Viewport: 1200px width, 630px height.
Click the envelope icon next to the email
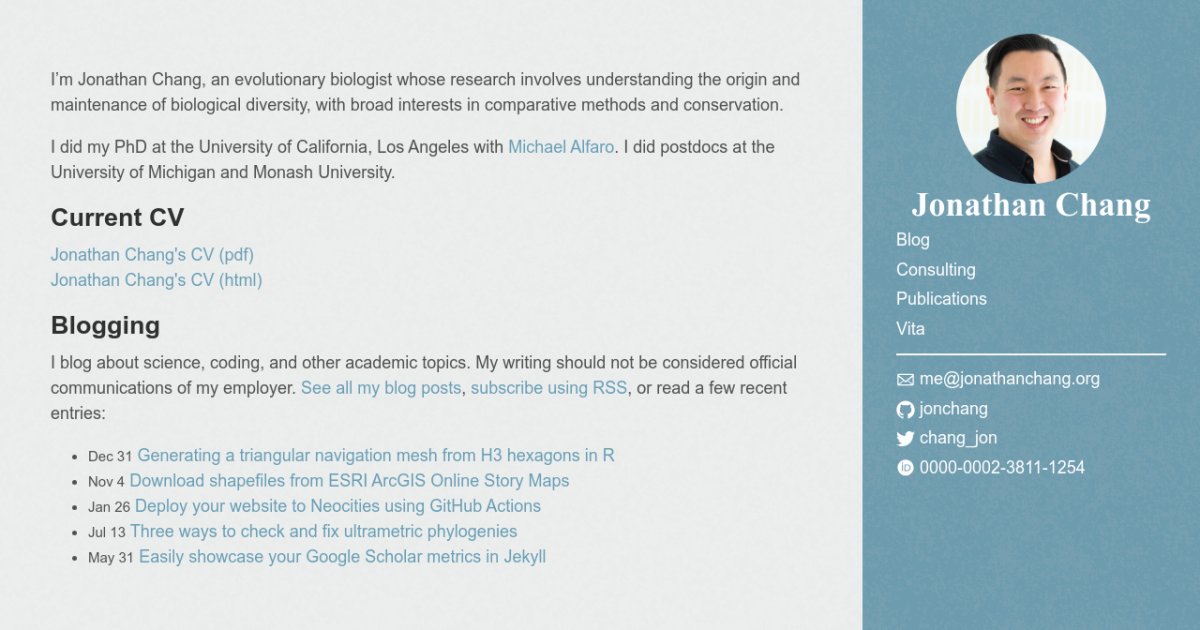click(905, 379)
